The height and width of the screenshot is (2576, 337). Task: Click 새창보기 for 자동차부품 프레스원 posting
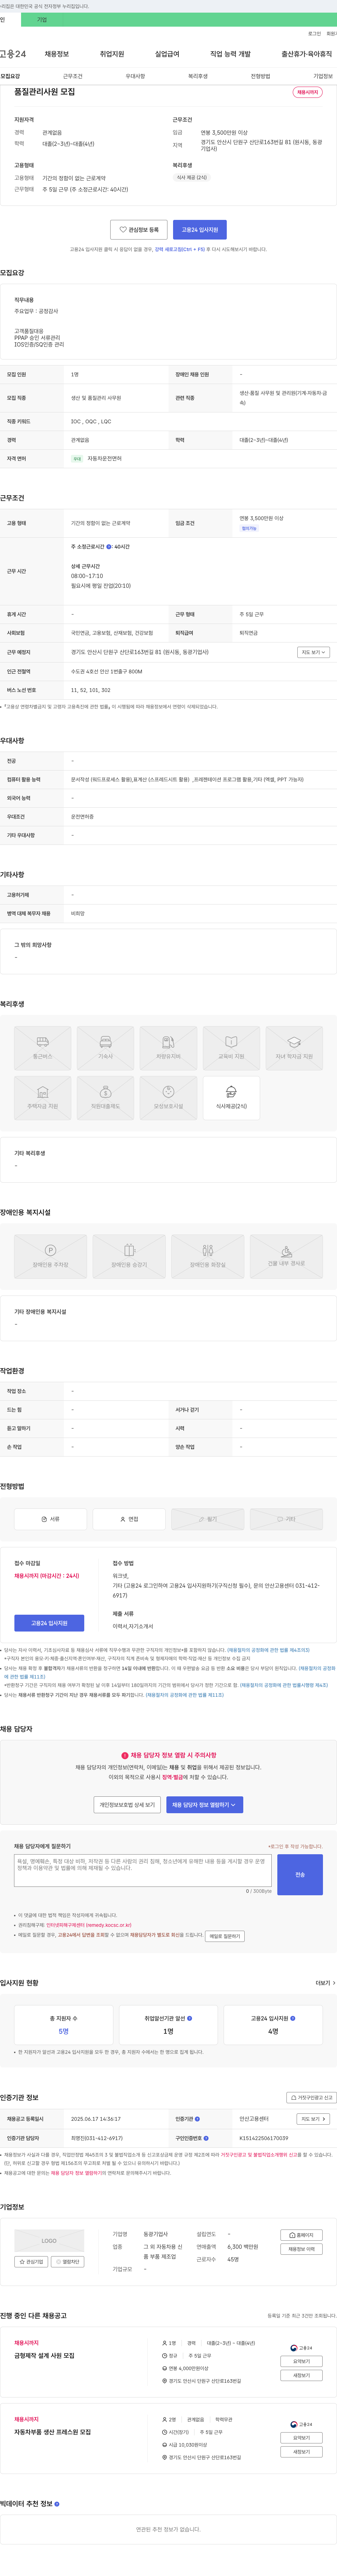tap(301, 2452)
